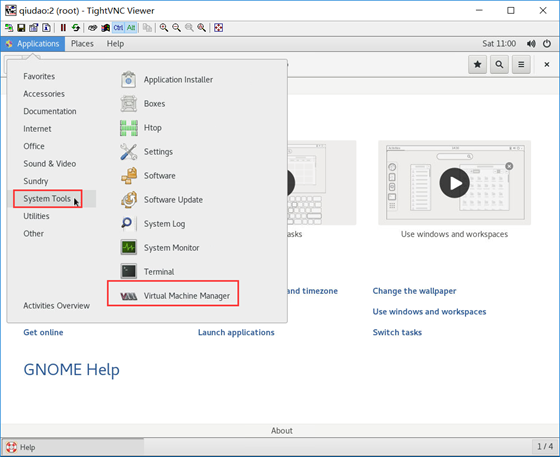
Task: Click the star bookmark button in Help
Action: [x=478, y=65]
